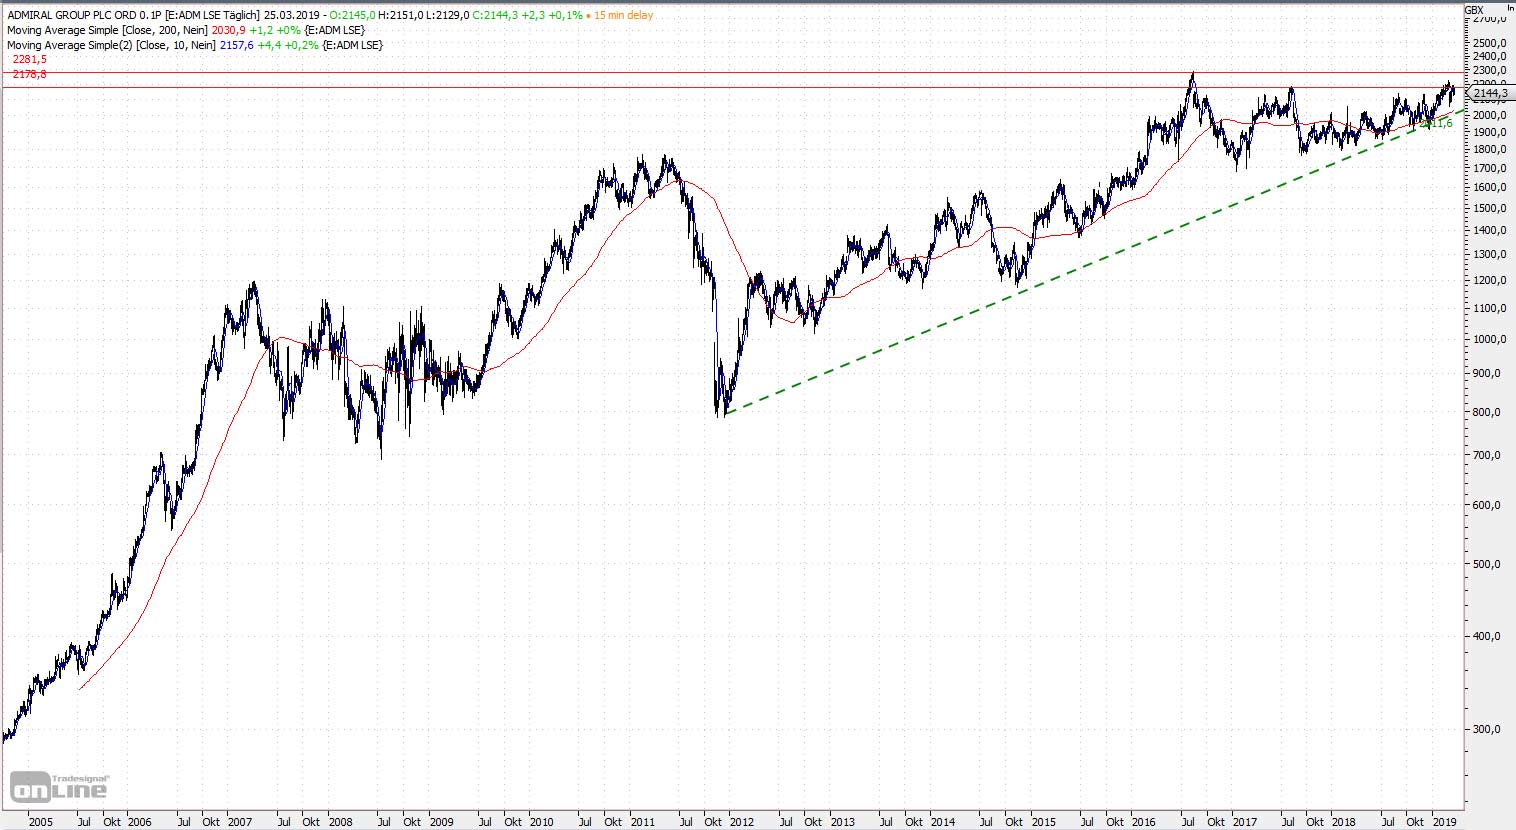1516x830 pixels.
Task: Click the 2016 year on time axis
Action: tap(1143, 822)
